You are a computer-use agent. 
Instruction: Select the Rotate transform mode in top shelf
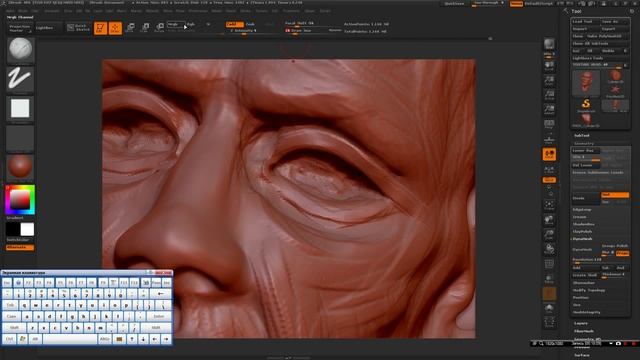coord(160,28)
